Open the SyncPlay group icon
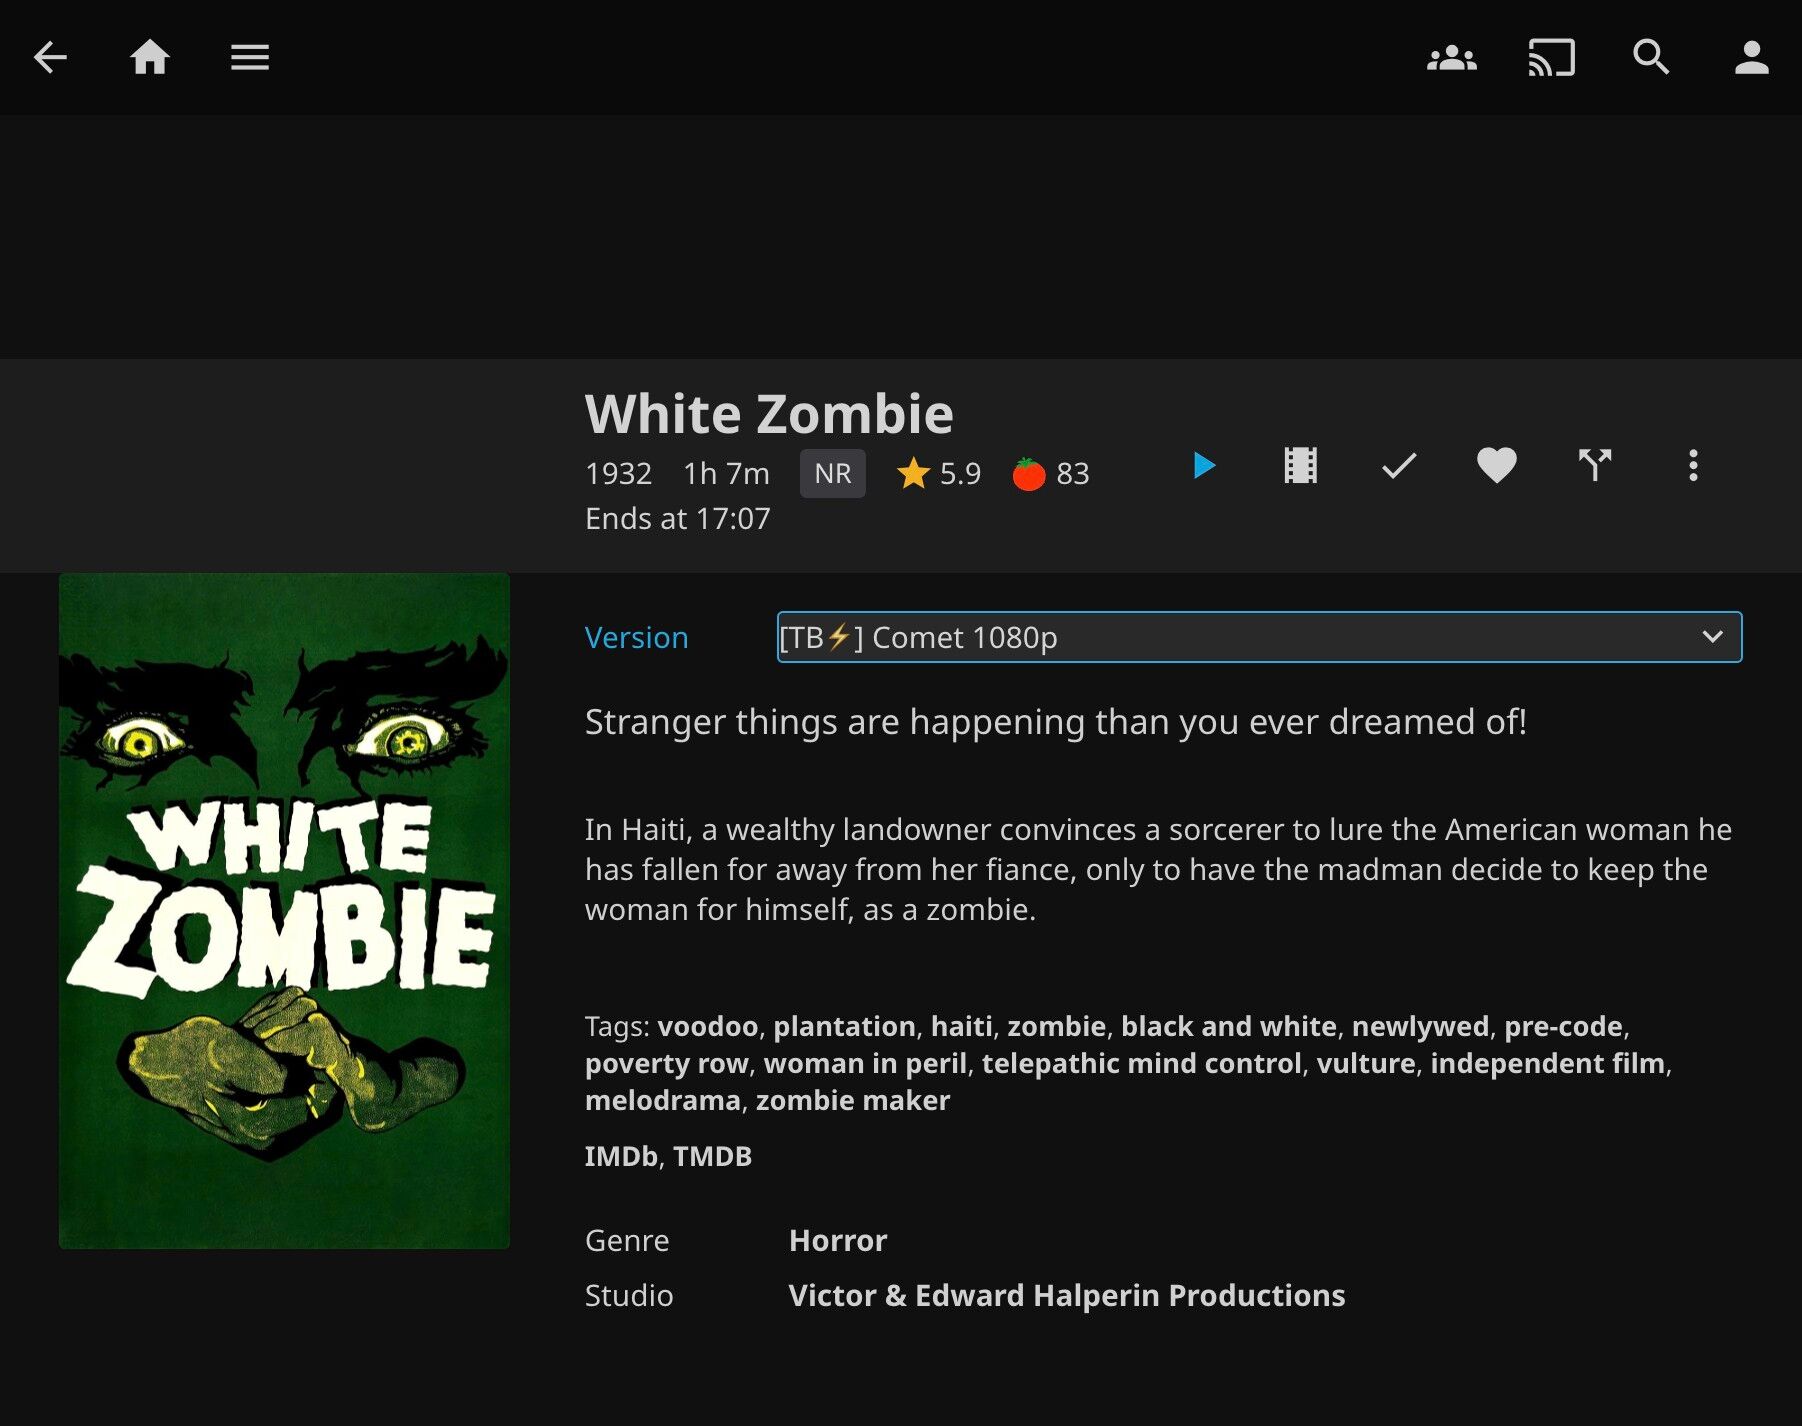The height and width of the screenshot is (1426, 1802). pos(1451,57)
